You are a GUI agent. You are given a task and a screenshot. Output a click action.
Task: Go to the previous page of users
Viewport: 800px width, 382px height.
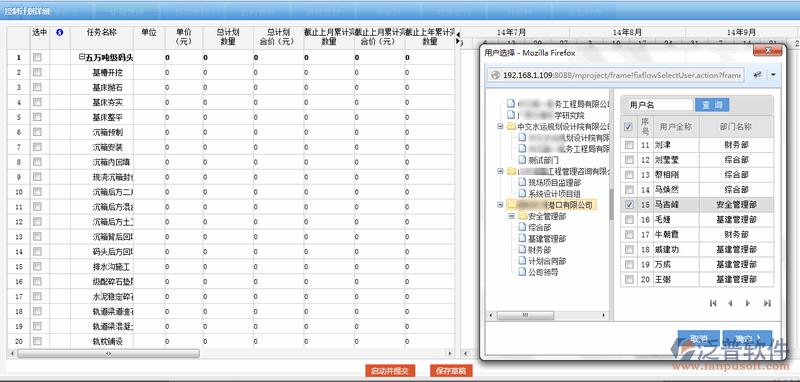click(731, 303)
